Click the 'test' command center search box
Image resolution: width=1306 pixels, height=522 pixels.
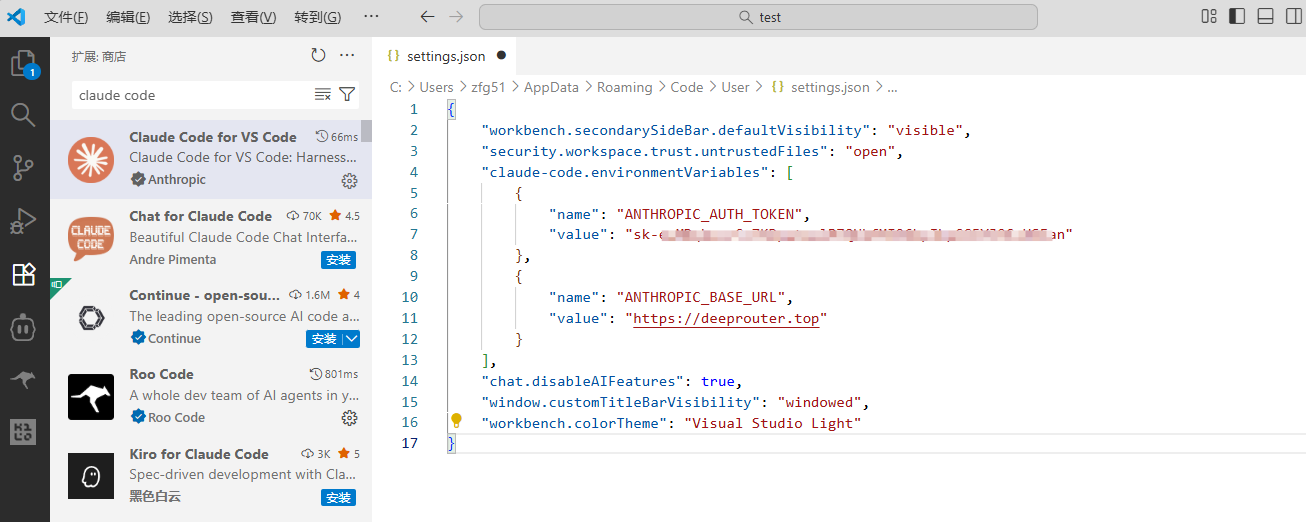[758, 17]
